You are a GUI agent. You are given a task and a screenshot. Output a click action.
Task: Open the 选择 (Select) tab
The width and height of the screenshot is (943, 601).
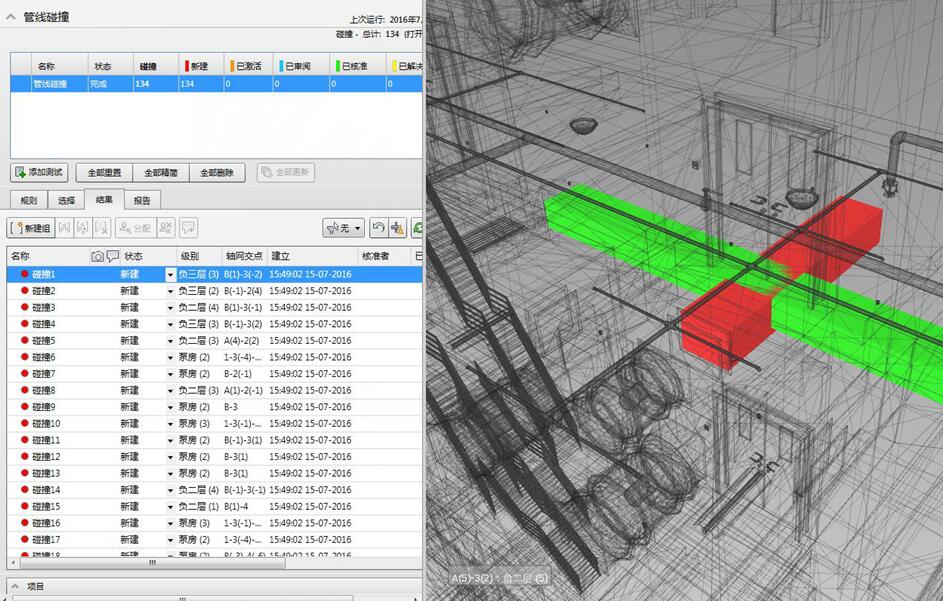[66, 200]
